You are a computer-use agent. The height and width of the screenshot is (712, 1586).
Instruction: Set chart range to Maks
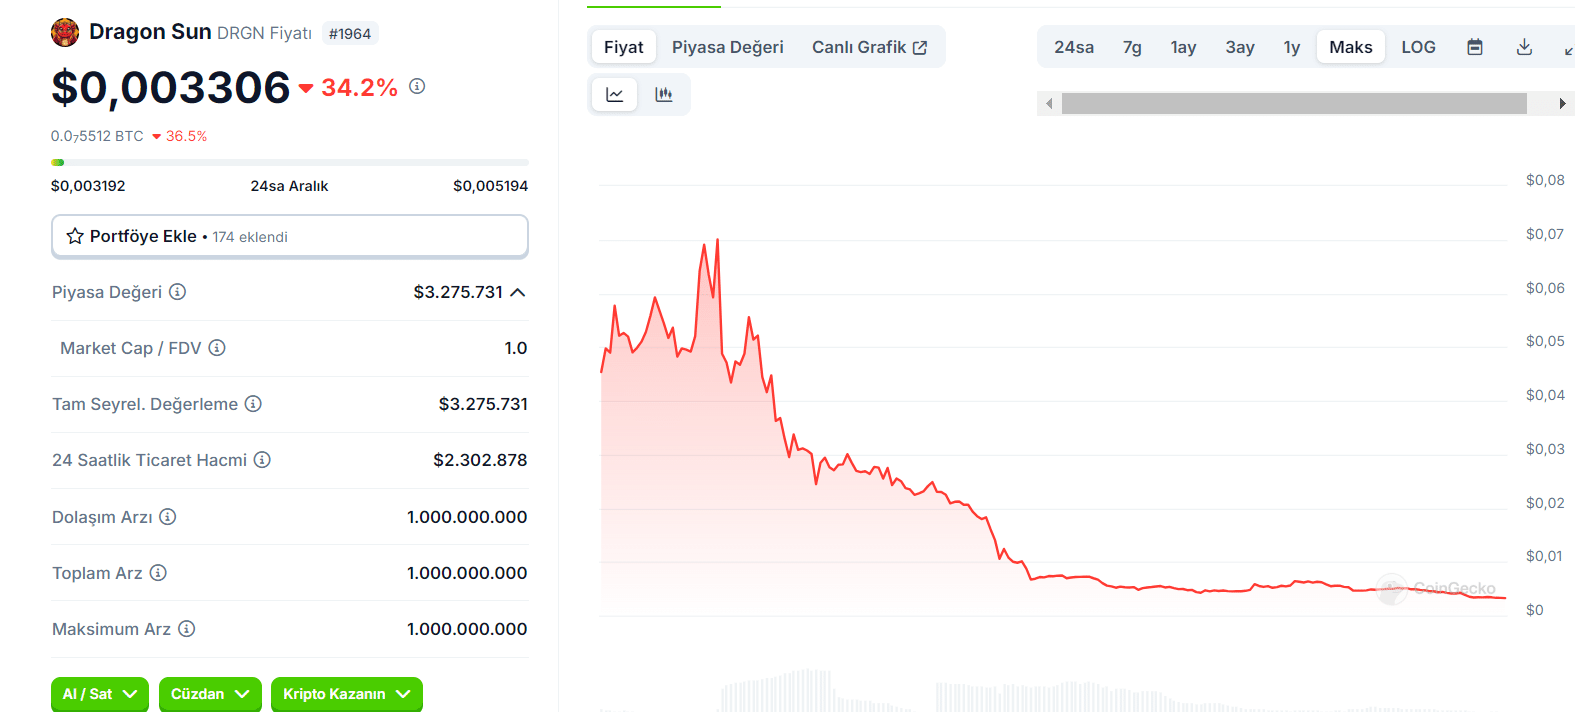(1351, 47)
